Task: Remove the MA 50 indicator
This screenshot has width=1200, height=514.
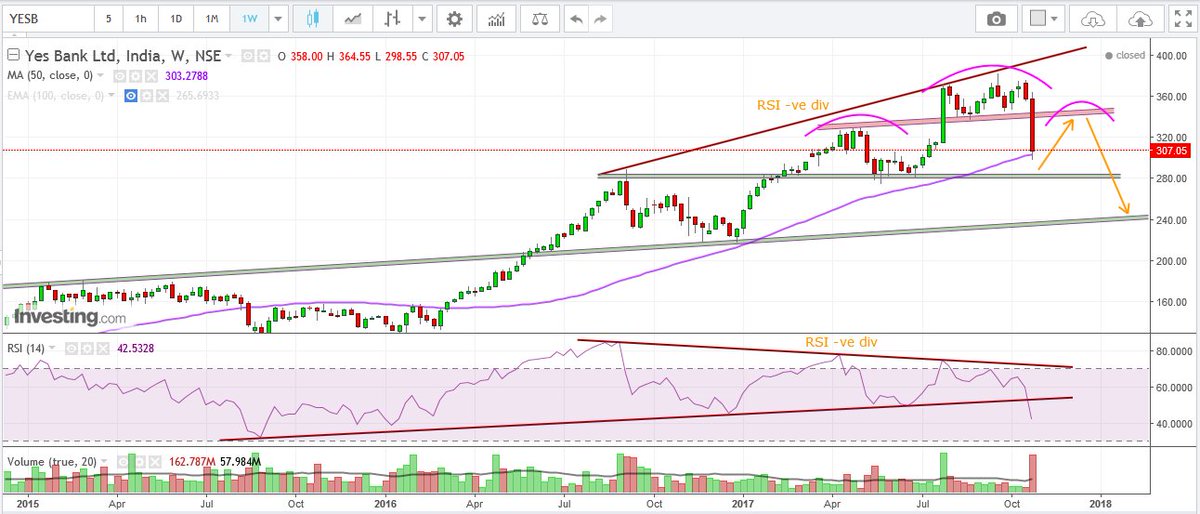Action: tap(151, 76)
